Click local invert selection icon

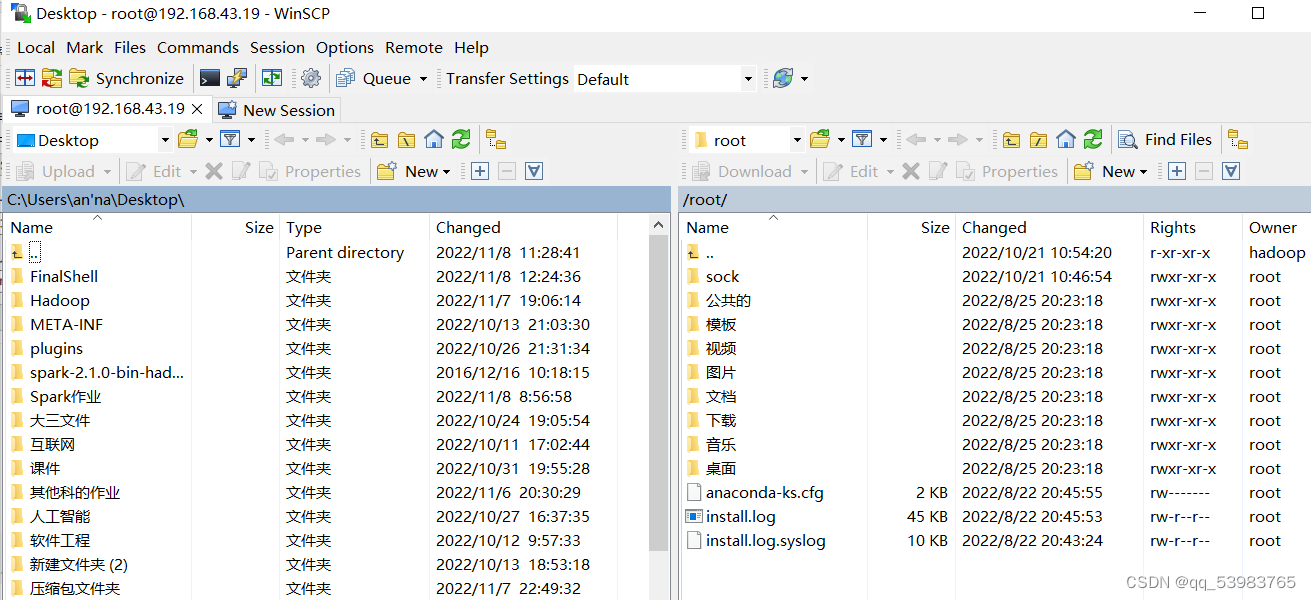pos(534,171)
